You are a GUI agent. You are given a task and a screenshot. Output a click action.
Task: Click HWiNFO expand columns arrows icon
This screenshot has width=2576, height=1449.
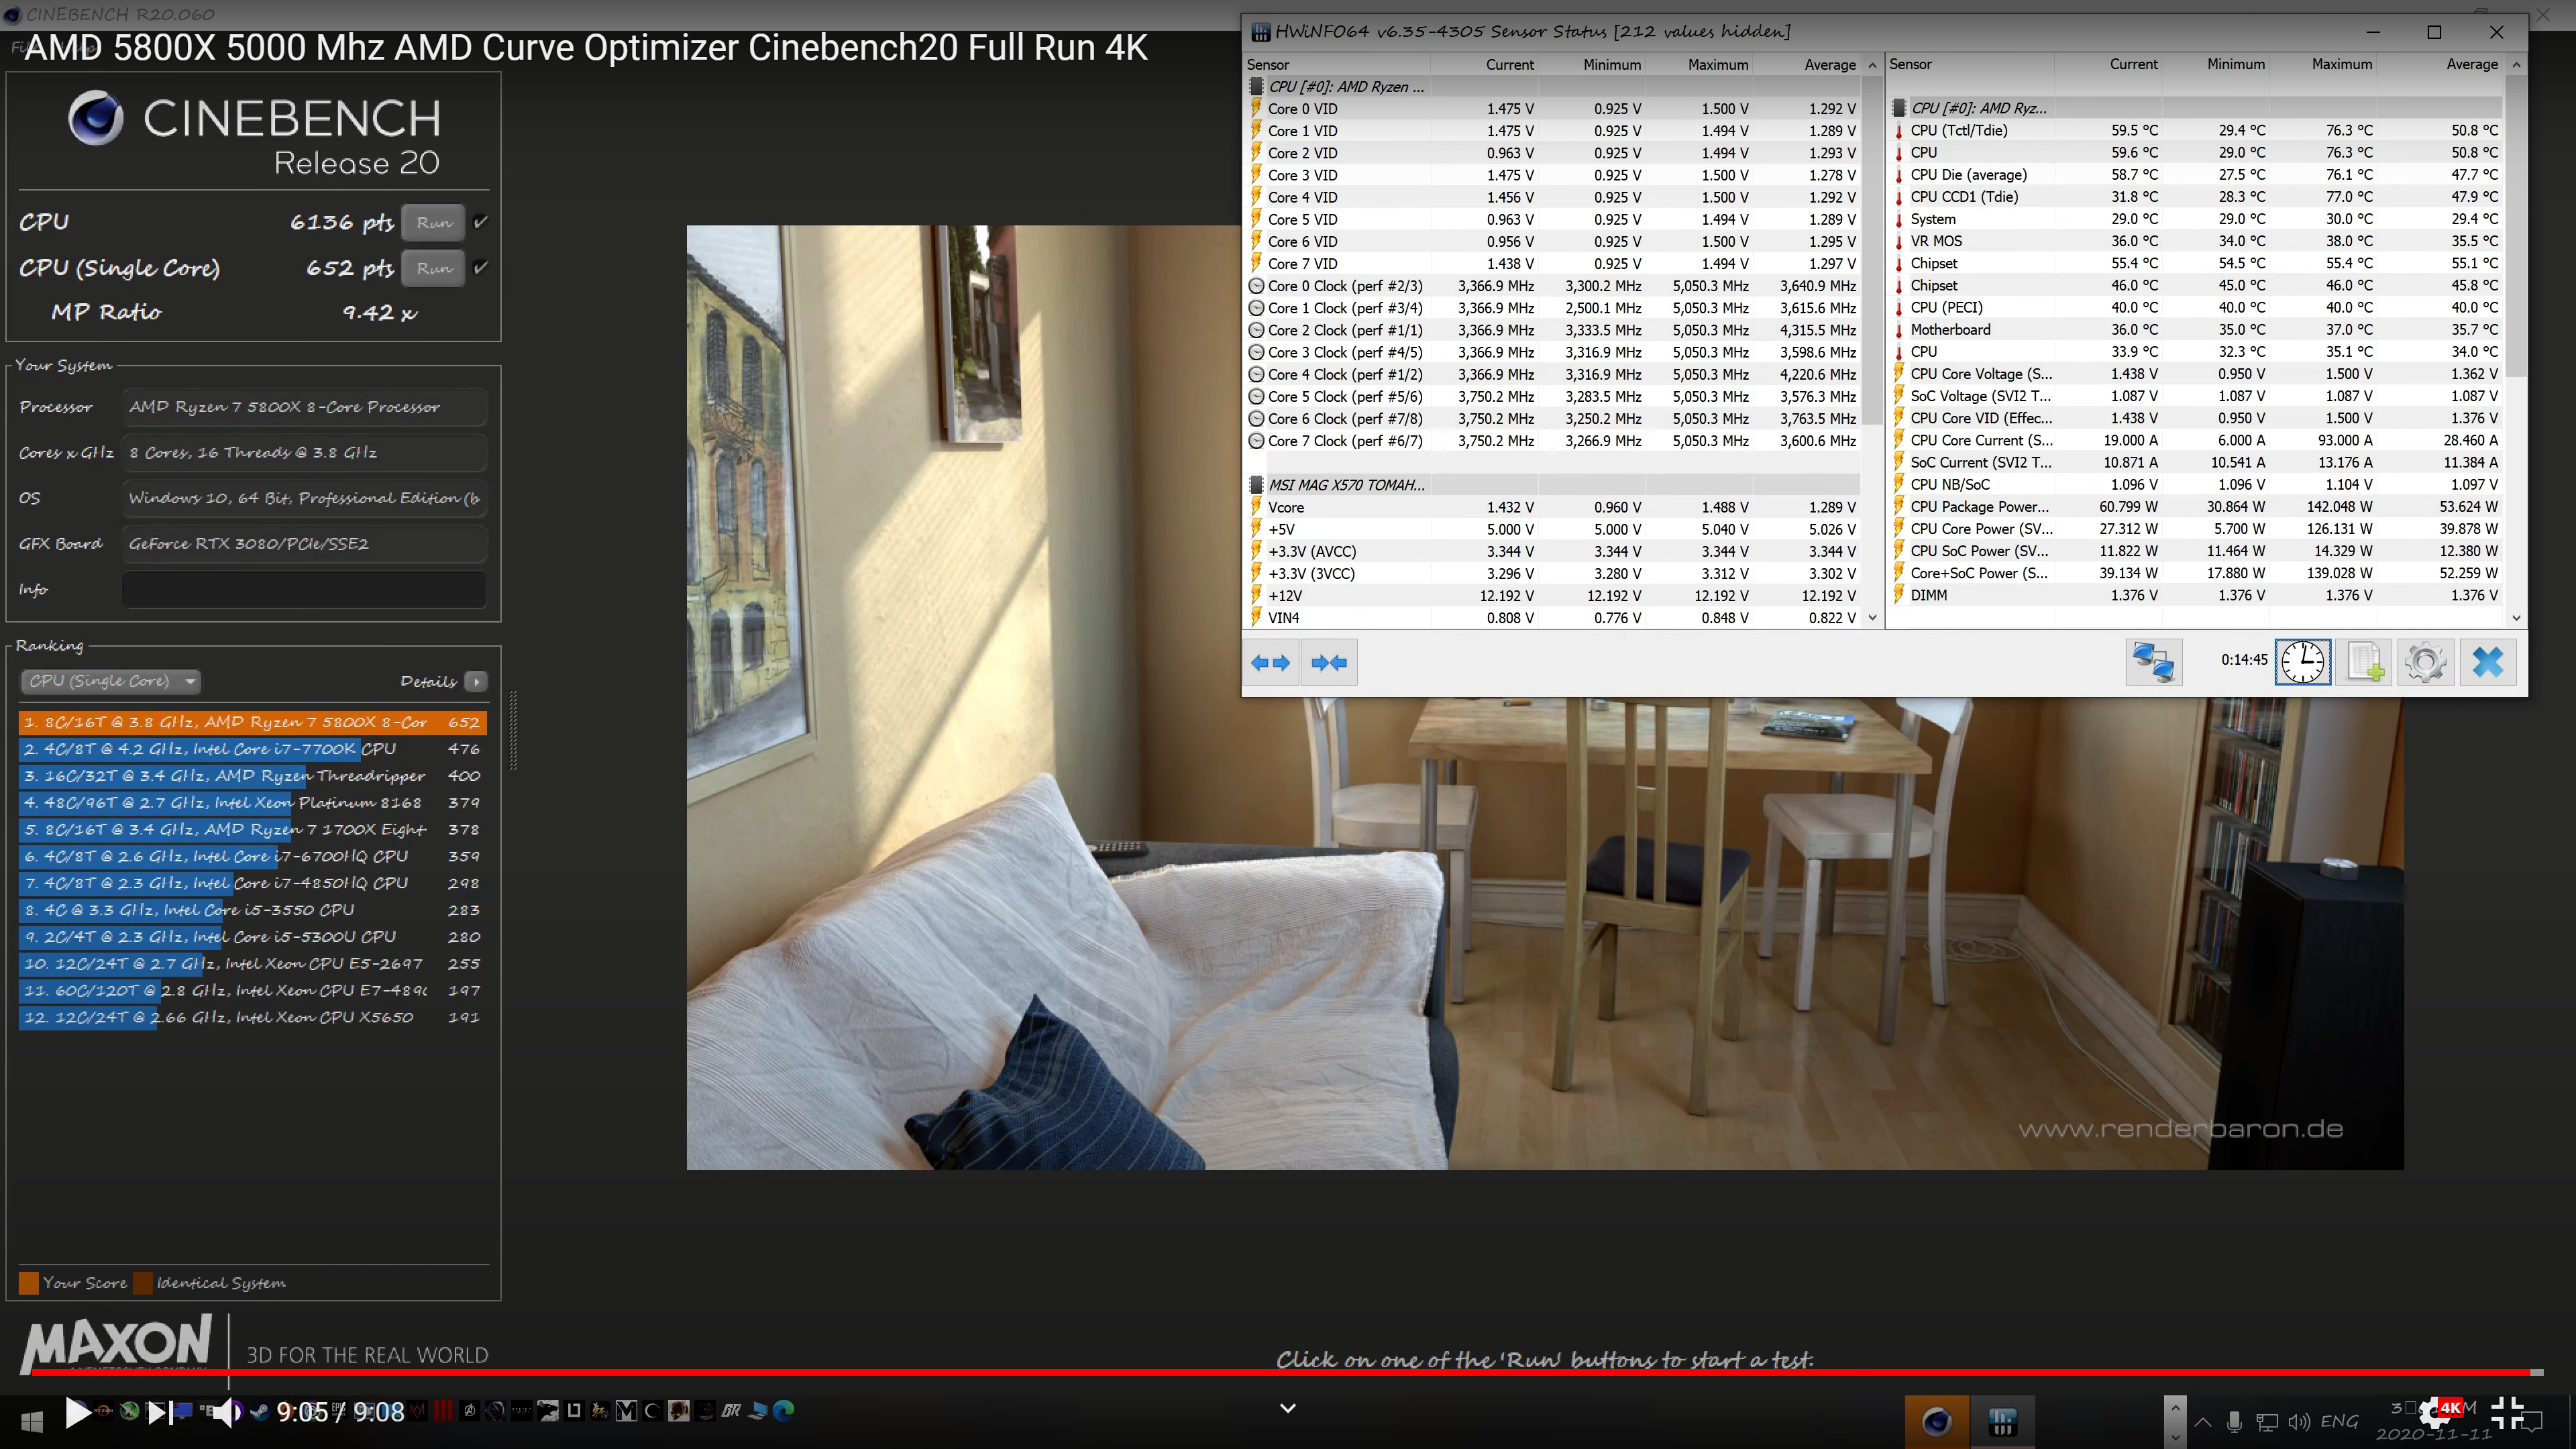1270,662
